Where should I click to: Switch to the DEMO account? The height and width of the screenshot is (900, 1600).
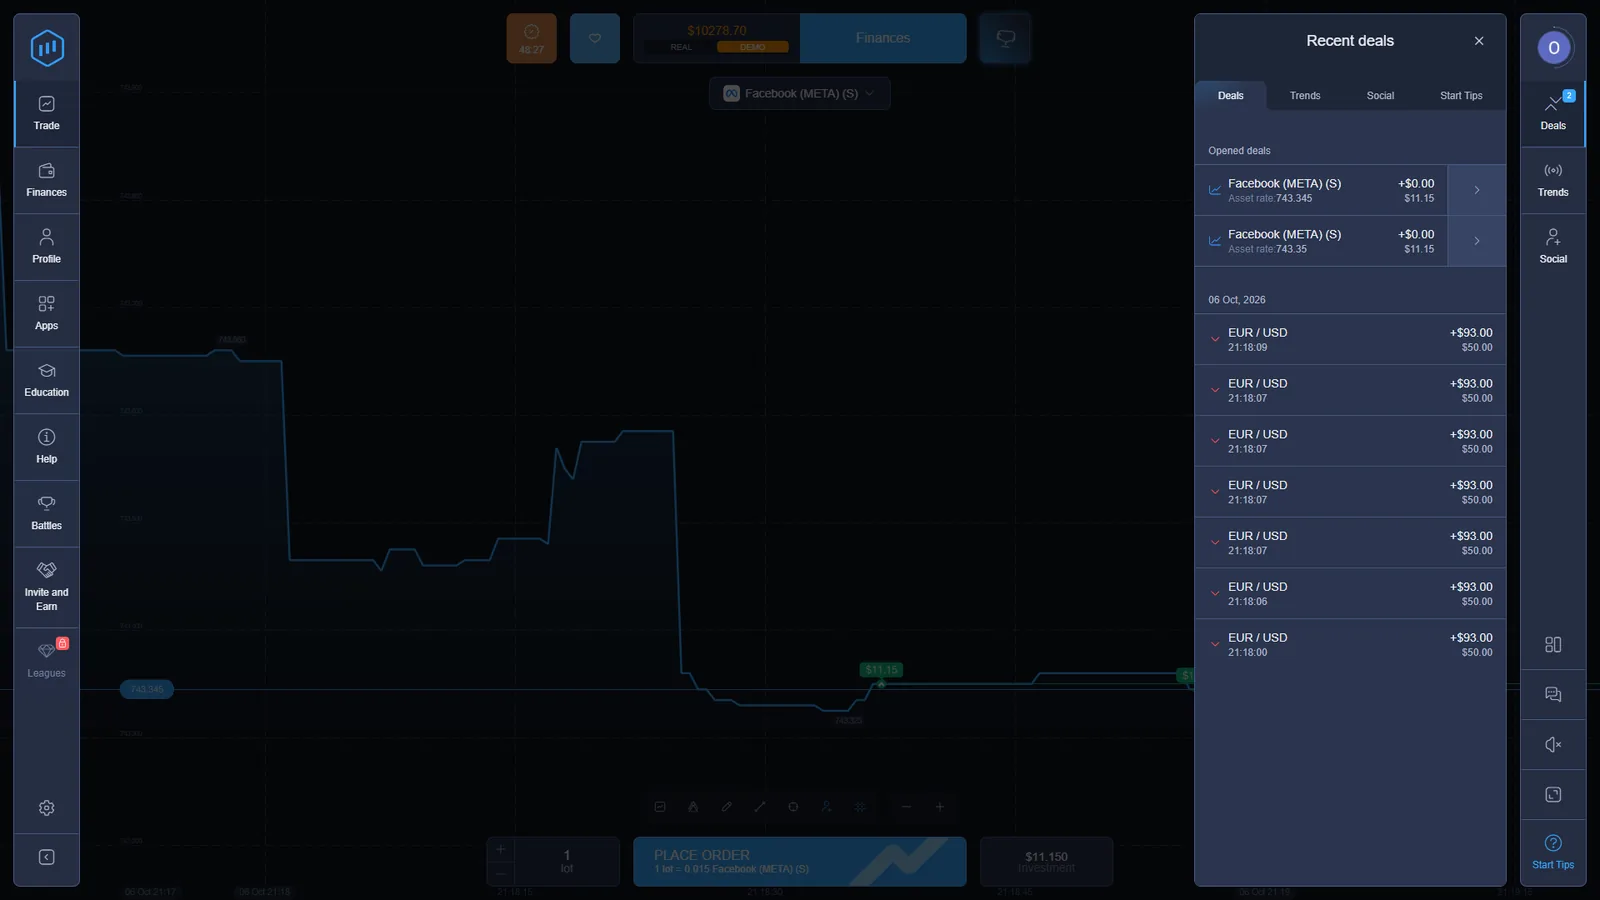tap(753, 47)
